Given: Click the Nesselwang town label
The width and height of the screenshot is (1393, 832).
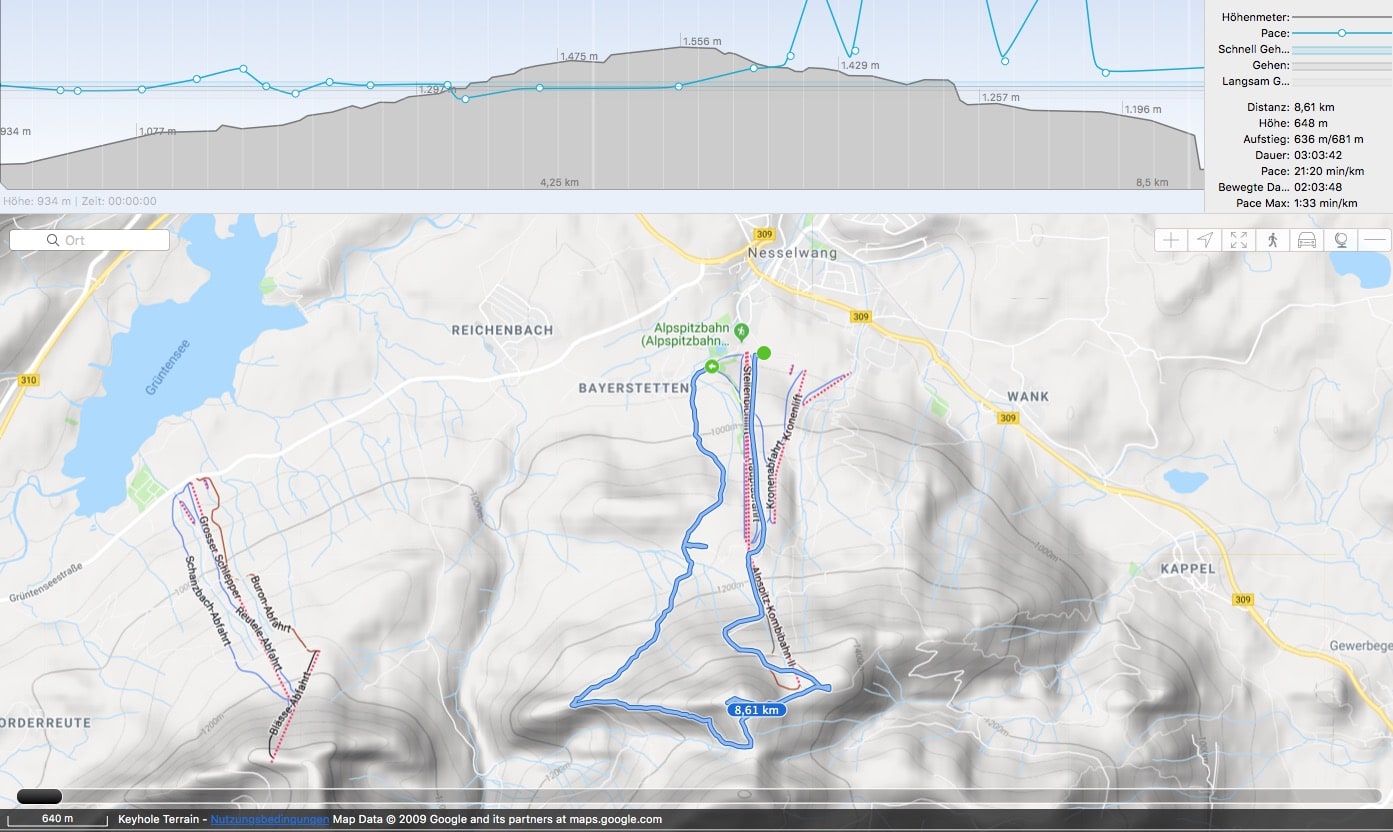Looking at the screenshot, I should tap(792, 253).
